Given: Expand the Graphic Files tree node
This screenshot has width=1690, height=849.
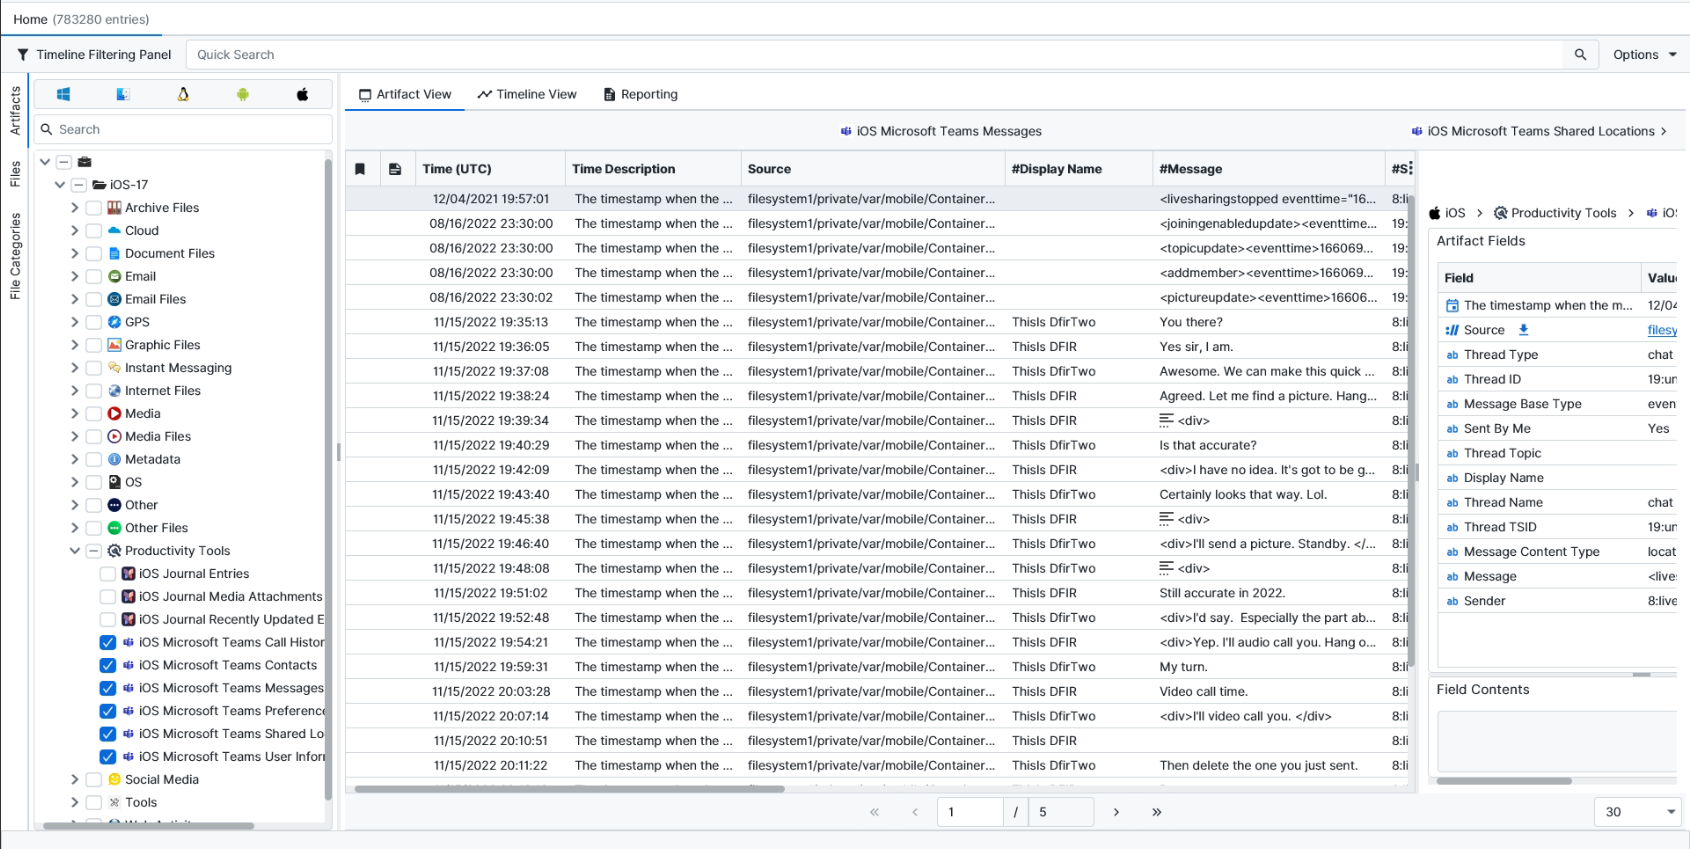Looking at the screenshot, I should (x=75, y=345).
